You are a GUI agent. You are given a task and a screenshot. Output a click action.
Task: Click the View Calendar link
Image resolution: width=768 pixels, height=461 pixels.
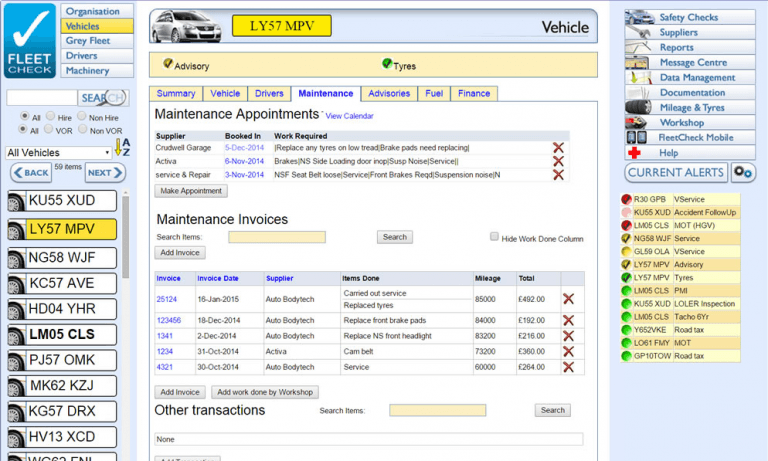coord(349,116)
